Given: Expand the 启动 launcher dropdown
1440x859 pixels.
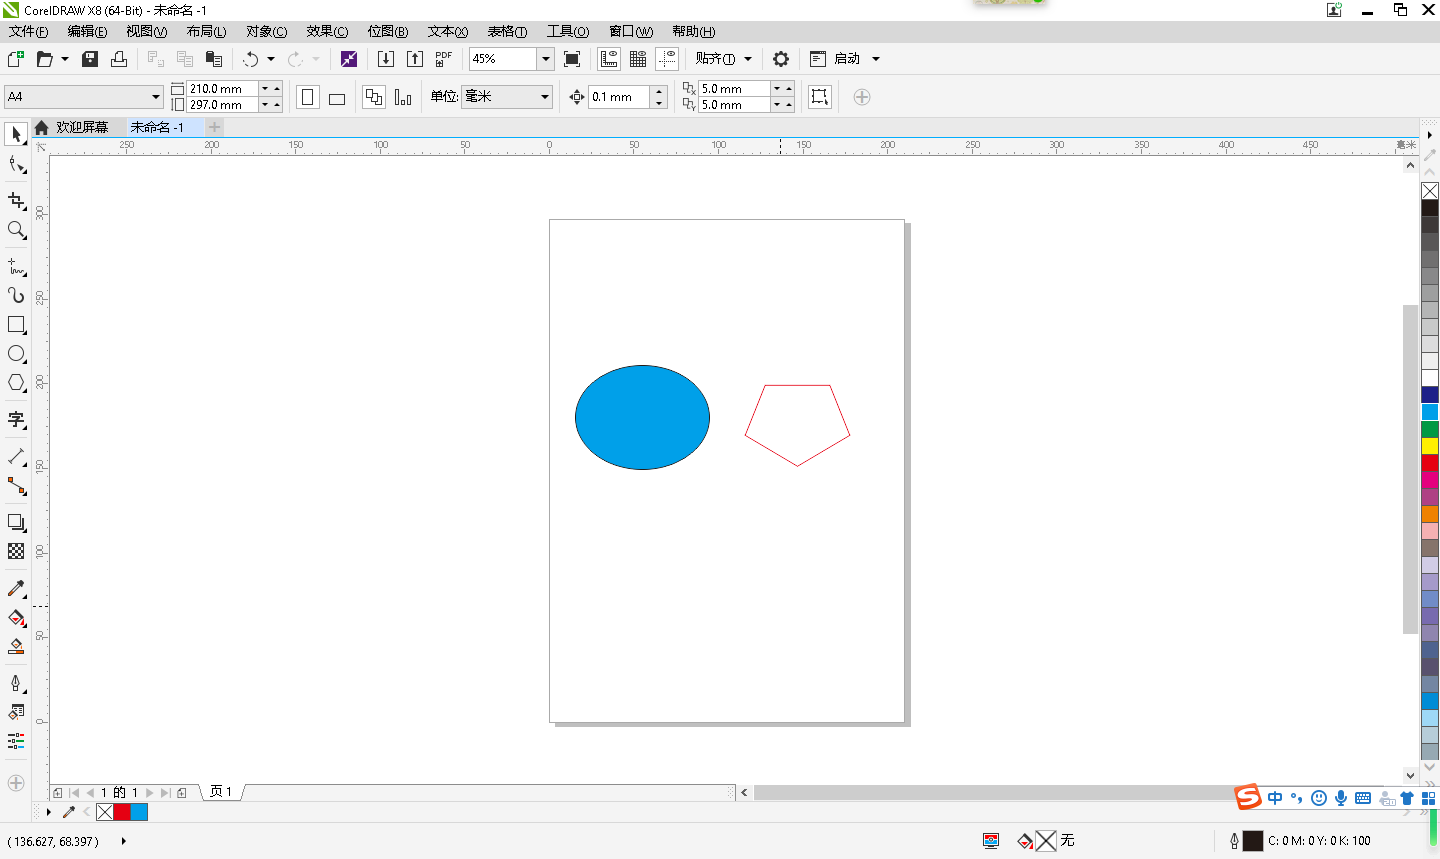Looking at the screenshot, I should (876, 59).
